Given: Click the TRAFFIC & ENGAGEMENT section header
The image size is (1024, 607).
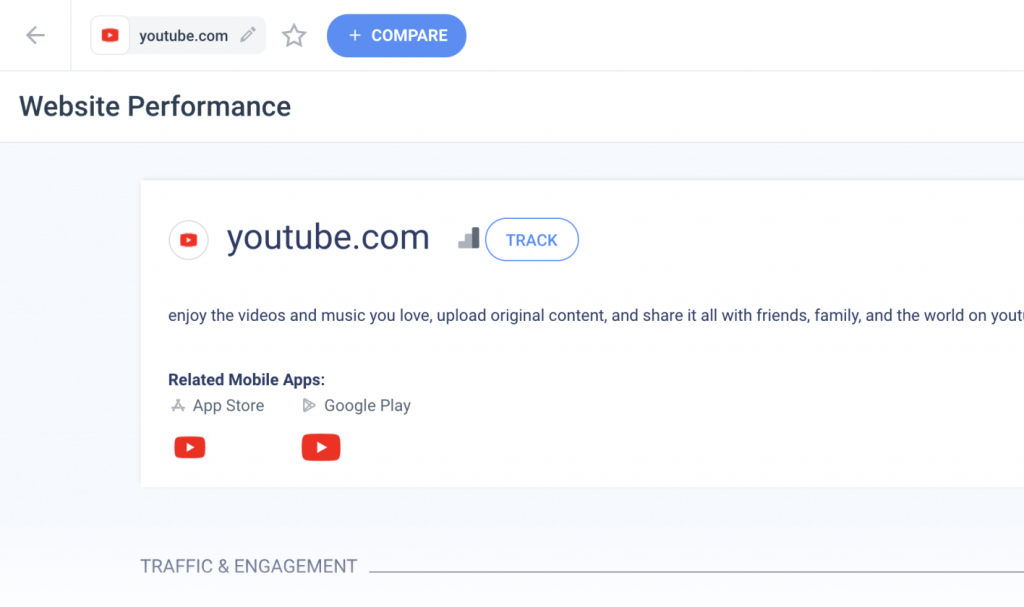Looking at the screenshot, I should tap(248, 566).
